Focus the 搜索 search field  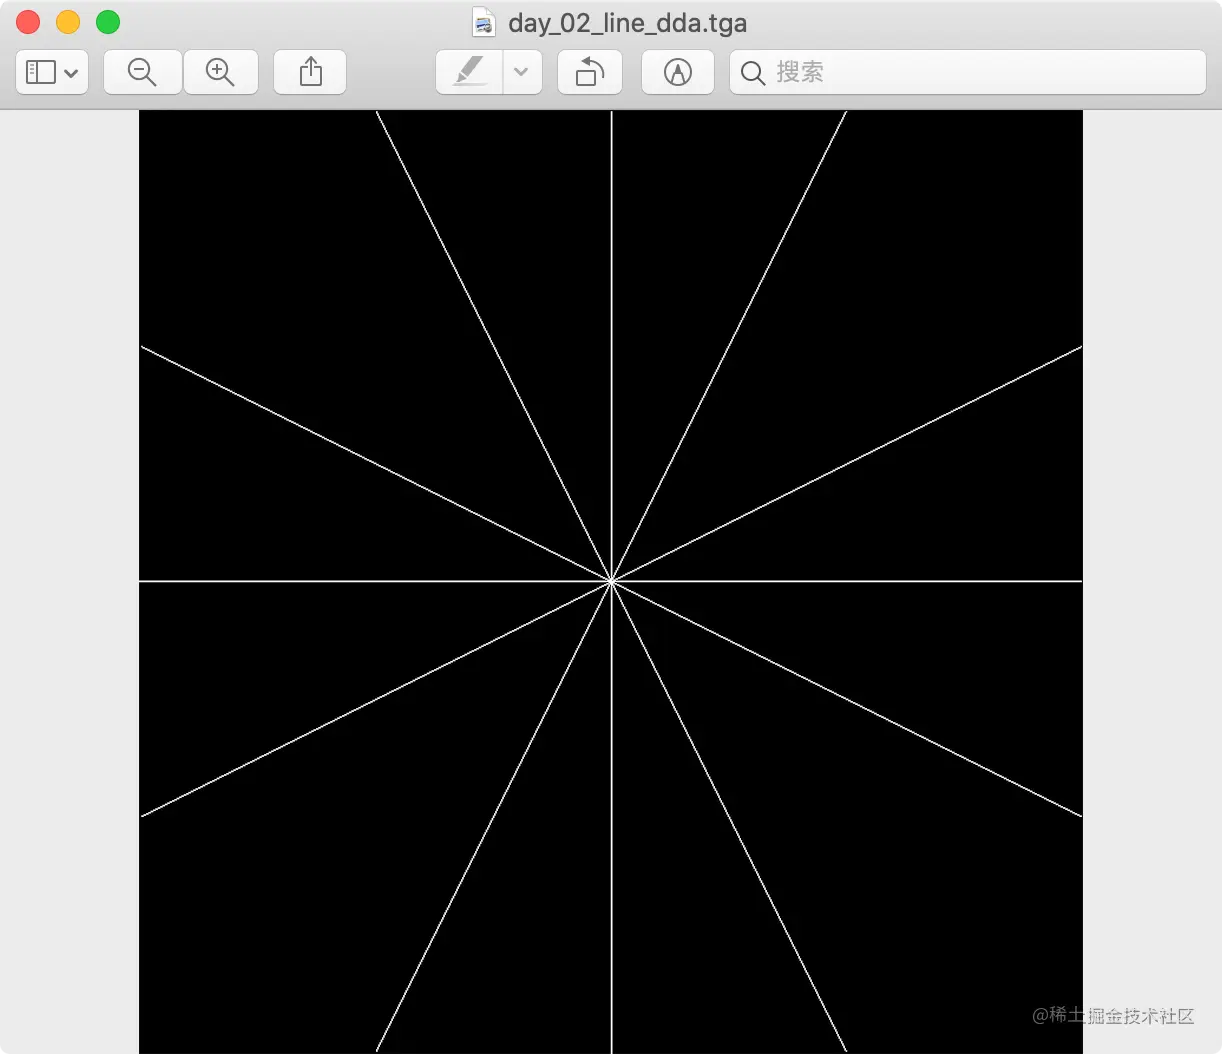point(968,72)
